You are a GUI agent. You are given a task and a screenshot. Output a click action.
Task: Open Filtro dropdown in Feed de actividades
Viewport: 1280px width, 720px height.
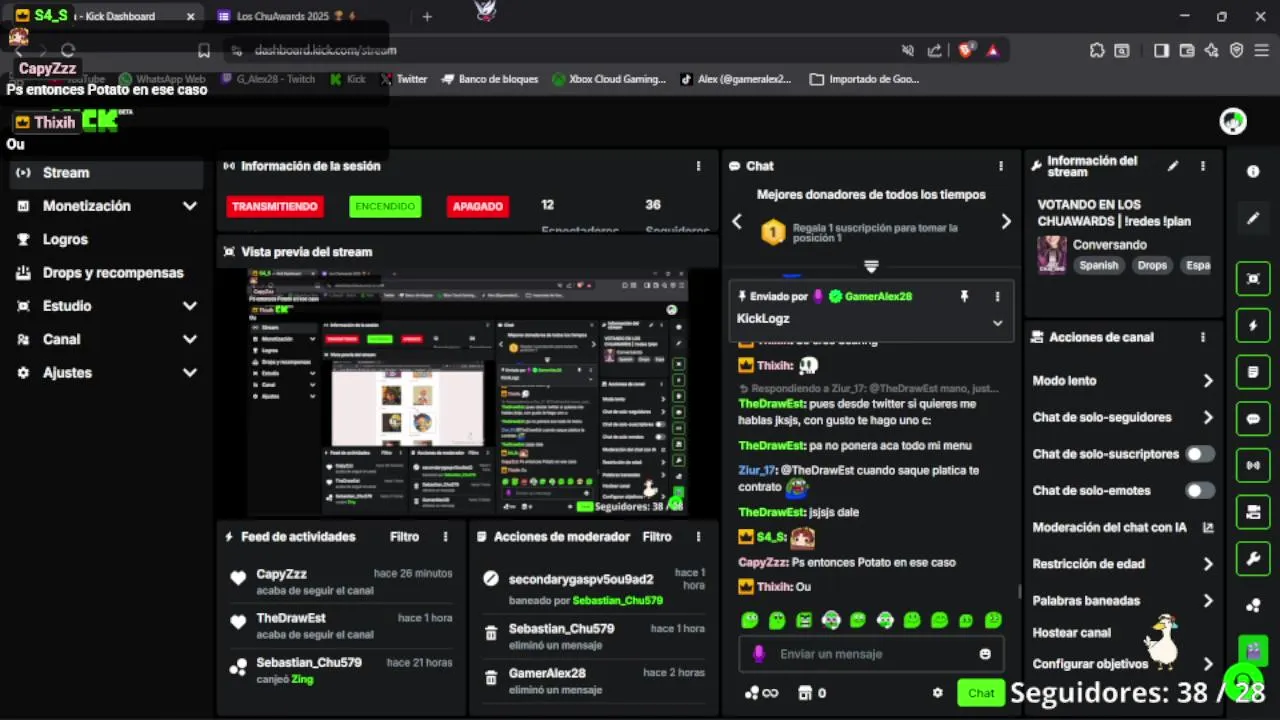point(404,537)
